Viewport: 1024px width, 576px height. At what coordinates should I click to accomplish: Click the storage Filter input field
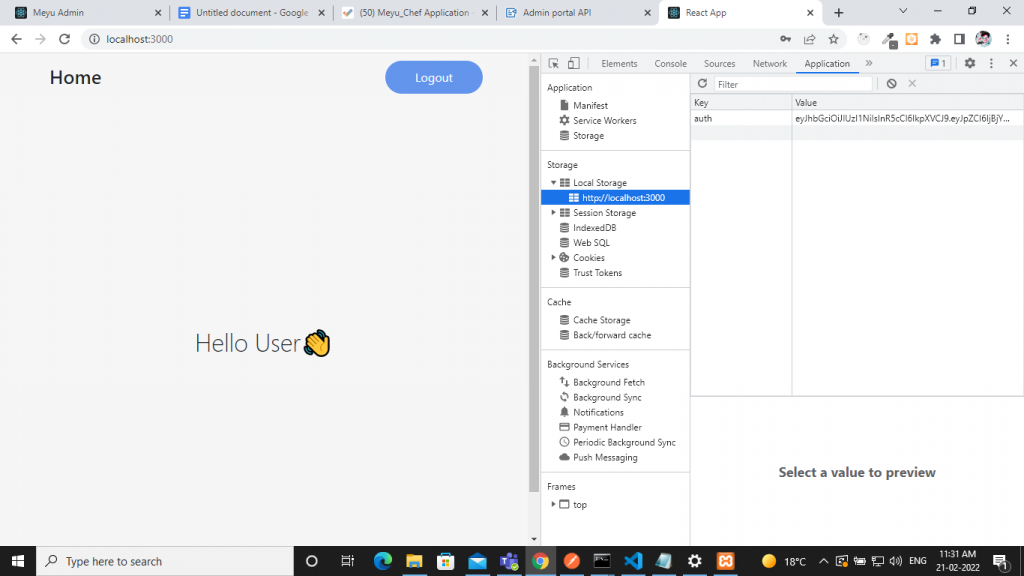point(793,84)
